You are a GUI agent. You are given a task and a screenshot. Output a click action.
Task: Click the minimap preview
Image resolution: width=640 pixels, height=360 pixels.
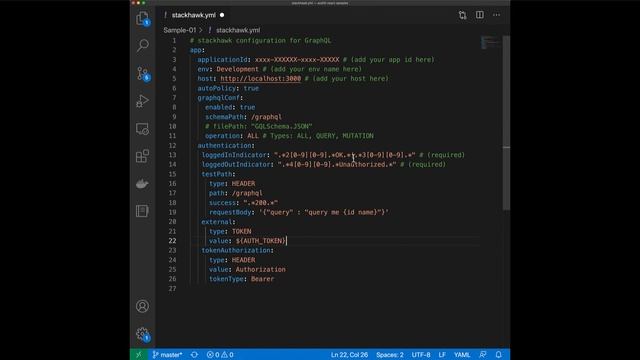pyautogui.click(x=490, y=42)
